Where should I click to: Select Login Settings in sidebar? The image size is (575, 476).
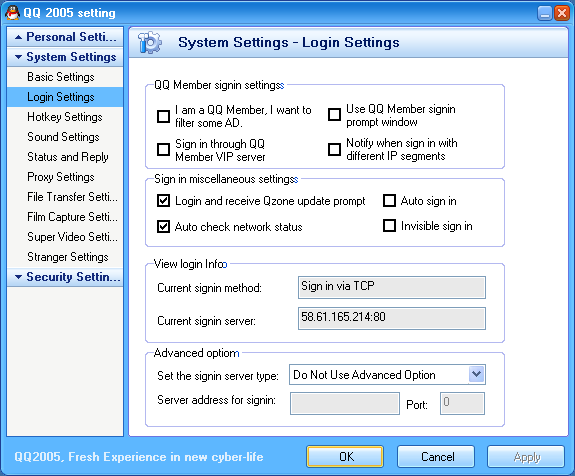pyautogui.click(x=65, y=97)
